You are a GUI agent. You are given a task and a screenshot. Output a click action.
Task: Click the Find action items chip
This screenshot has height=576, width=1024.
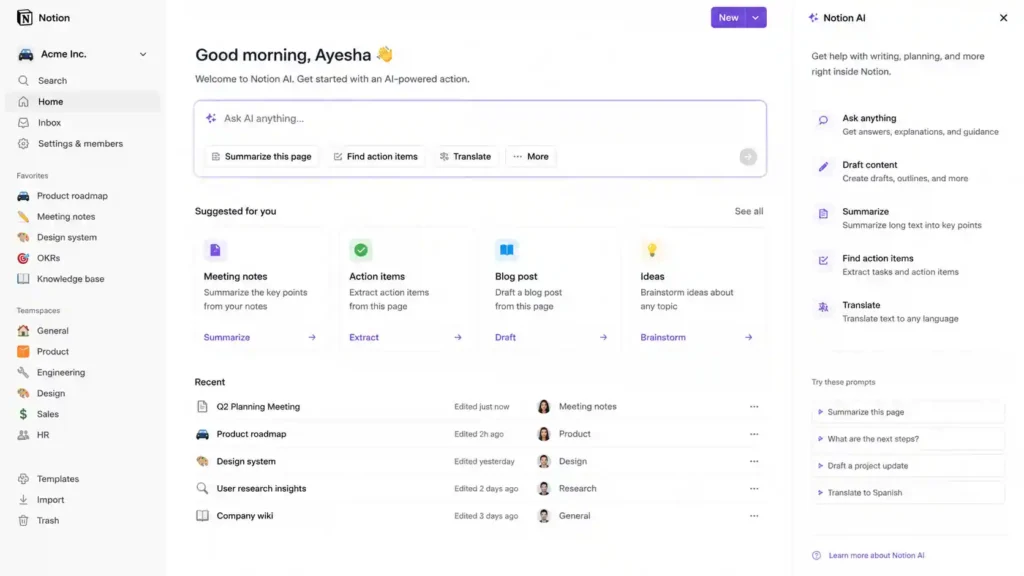pyautogui.click(x=376, y=157)
